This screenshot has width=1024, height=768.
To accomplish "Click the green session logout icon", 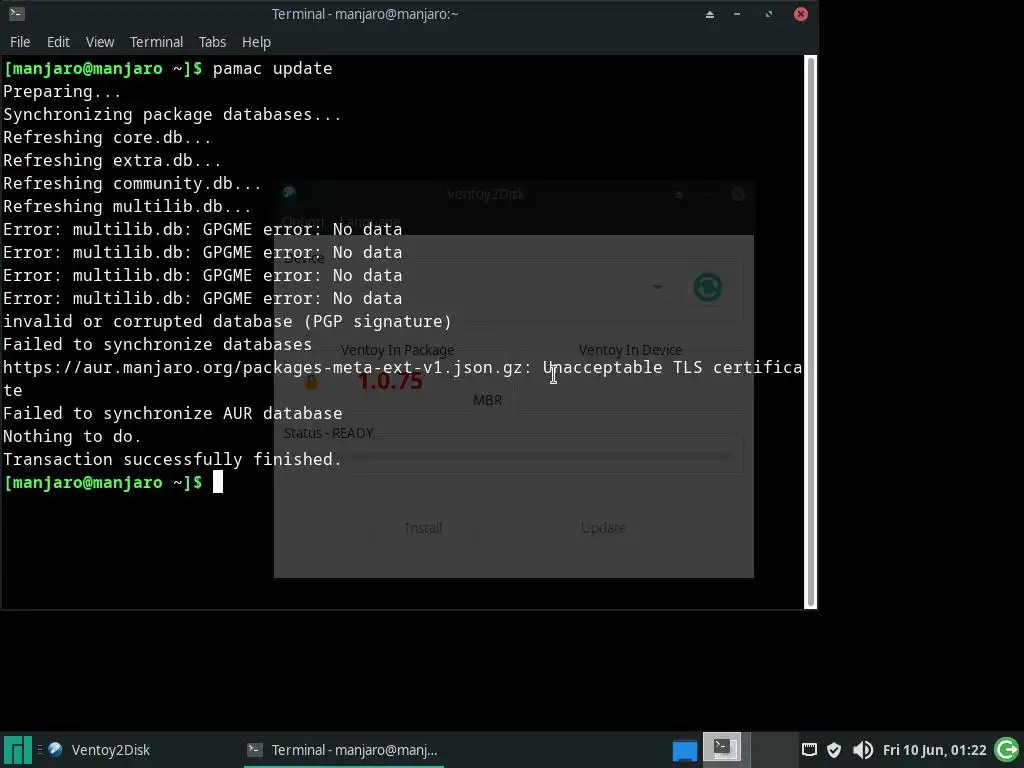I will click(1006, 750).
